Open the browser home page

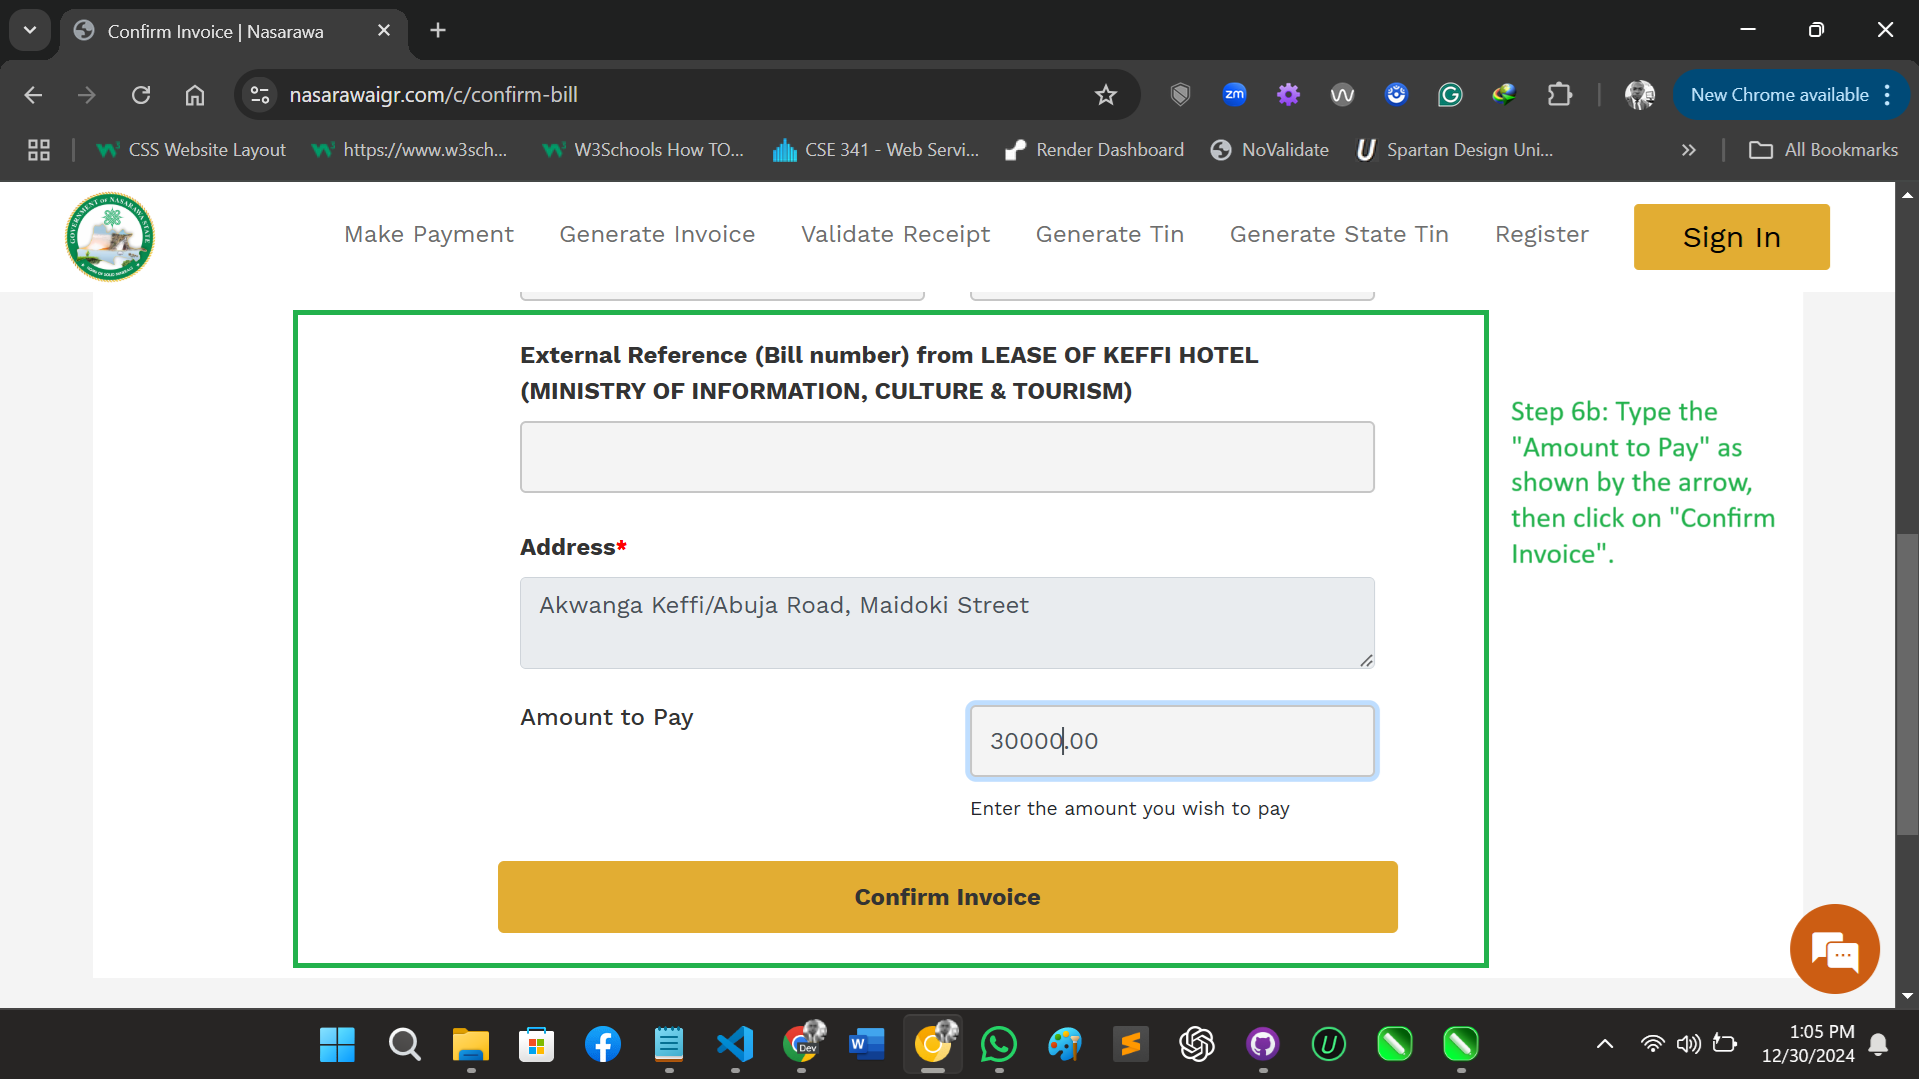point(195,95)
